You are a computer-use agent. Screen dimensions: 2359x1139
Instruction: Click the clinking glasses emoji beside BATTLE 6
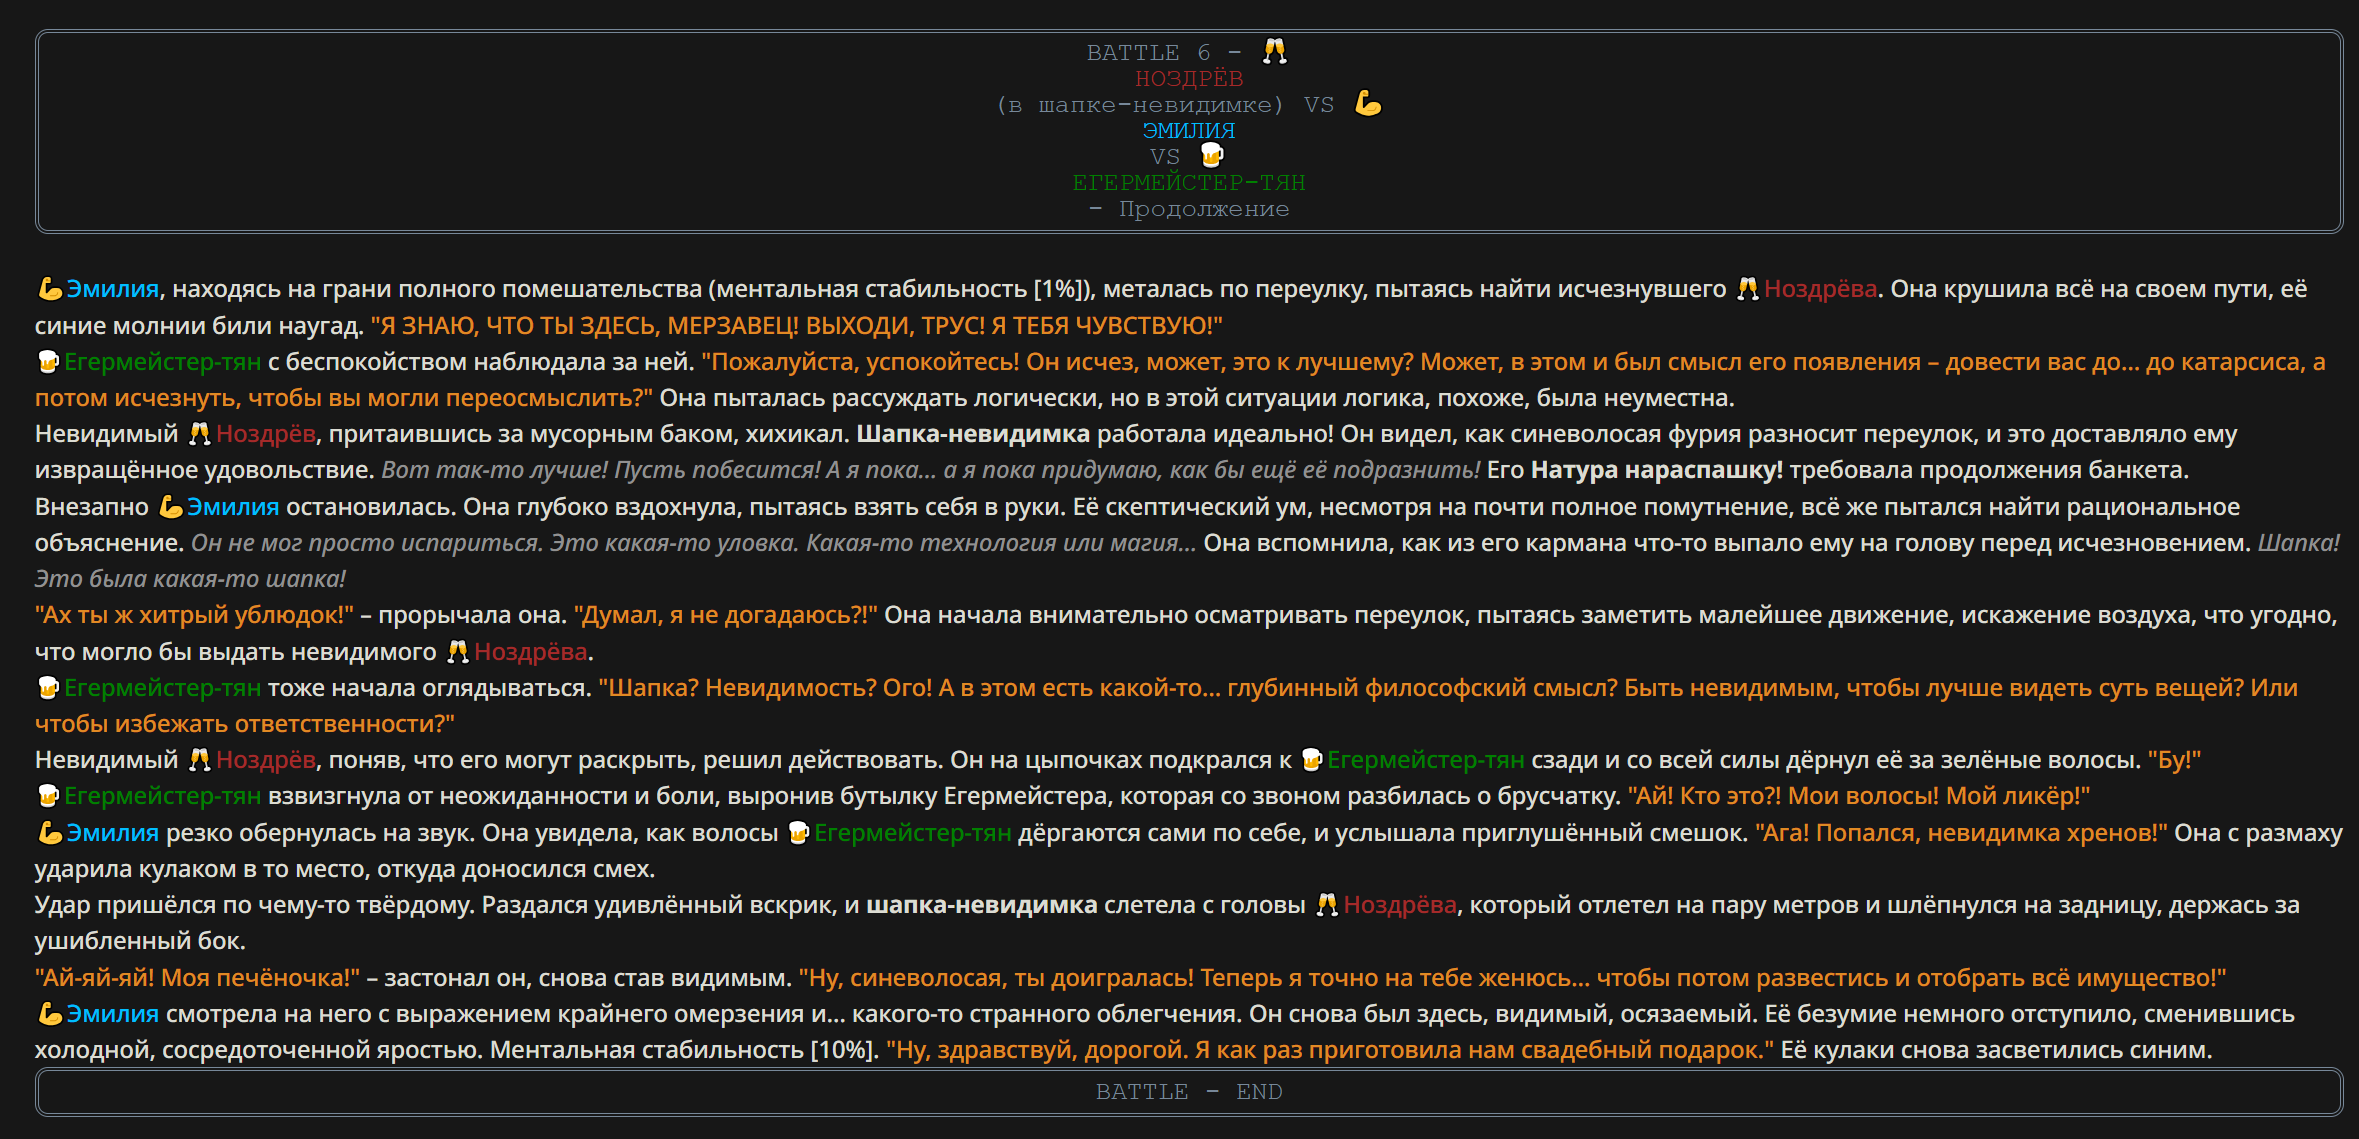(1274, 51)
